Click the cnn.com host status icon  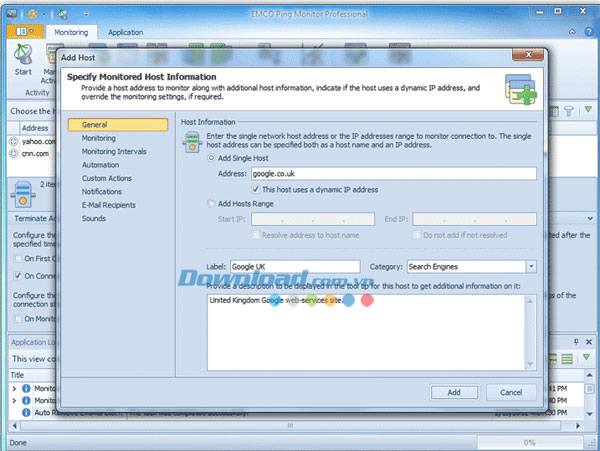click(13, 155)
